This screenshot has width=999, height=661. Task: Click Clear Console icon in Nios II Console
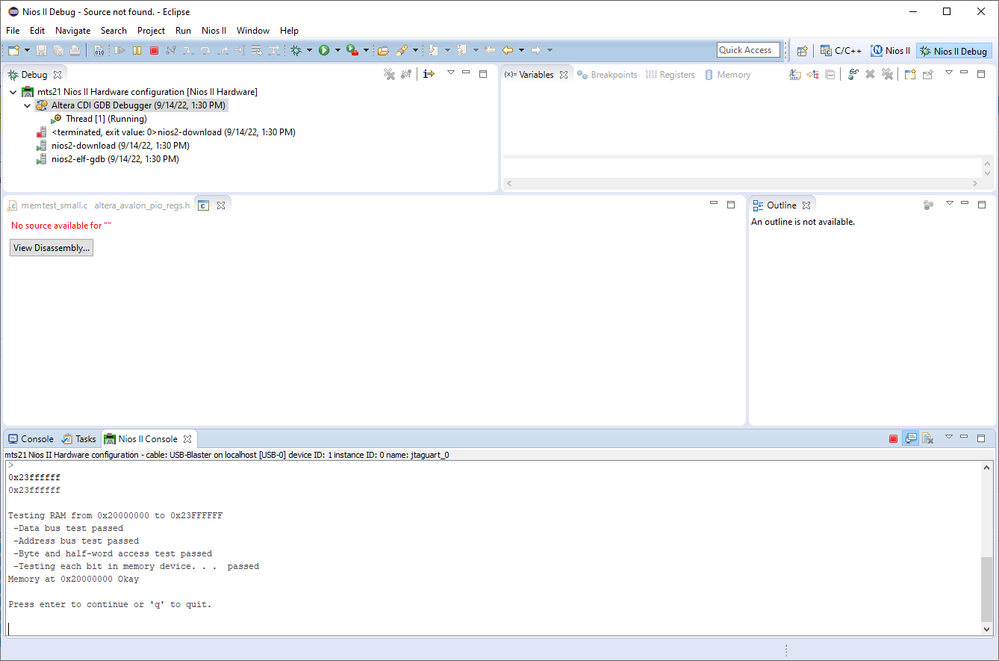tap(928, 439)
